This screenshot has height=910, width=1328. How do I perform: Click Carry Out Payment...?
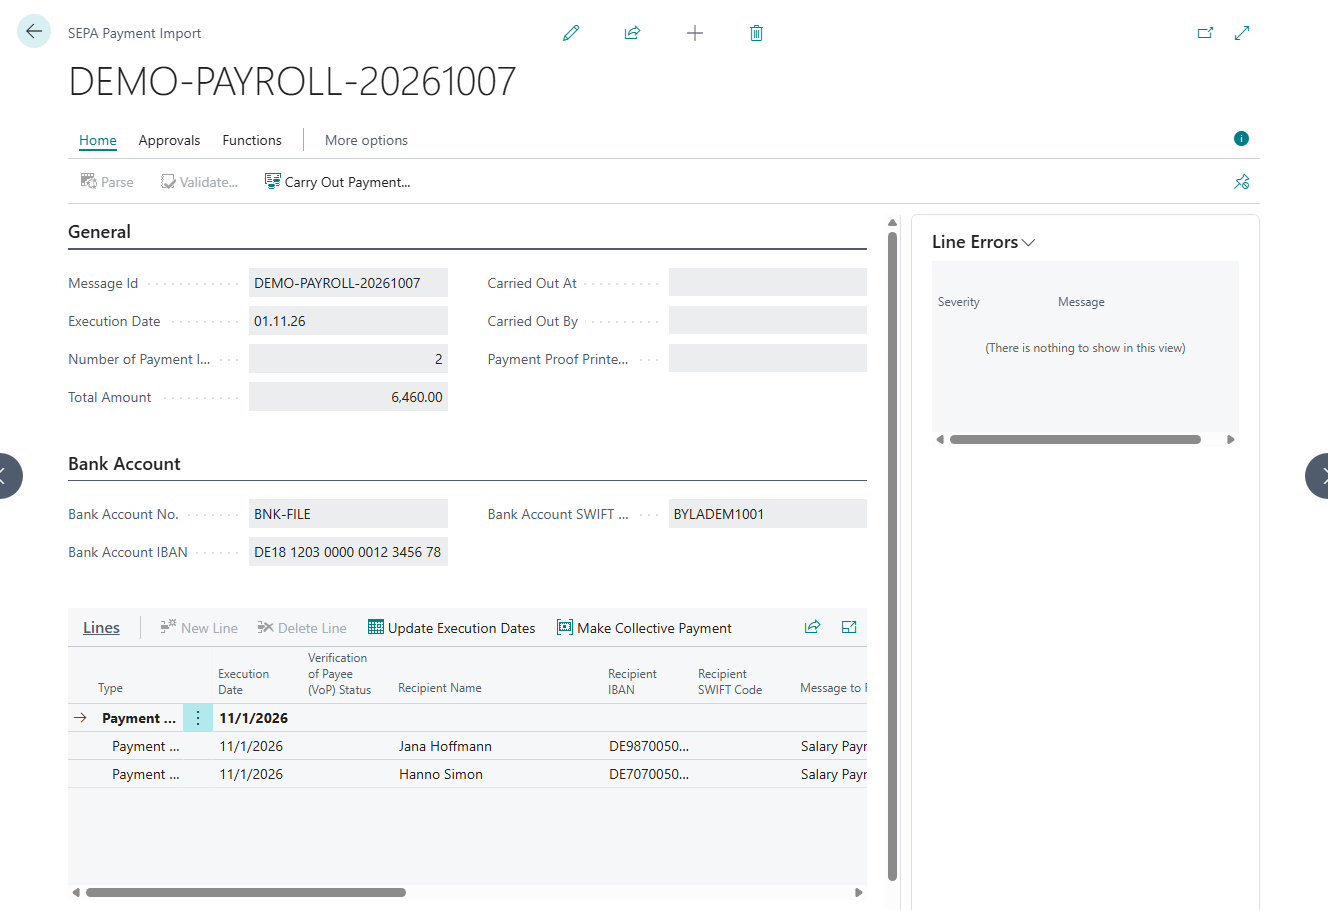[337, 182]
